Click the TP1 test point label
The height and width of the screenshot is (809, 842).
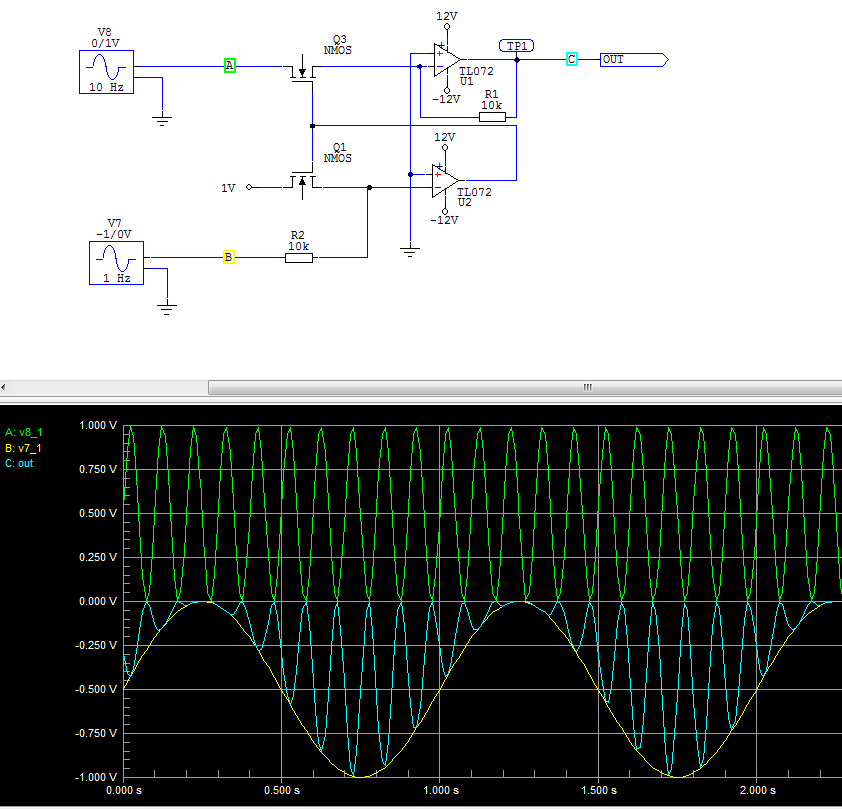(x=517, y=46)
